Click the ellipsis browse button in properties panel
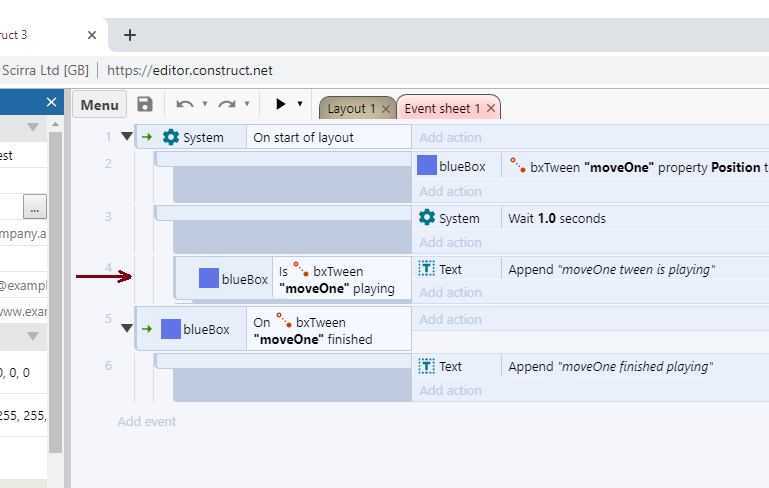 [x=35, y=206]
